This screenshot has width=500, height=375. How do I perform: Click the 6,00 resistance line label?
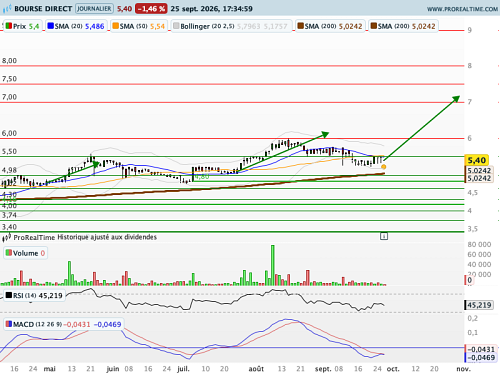coord(9,133)
